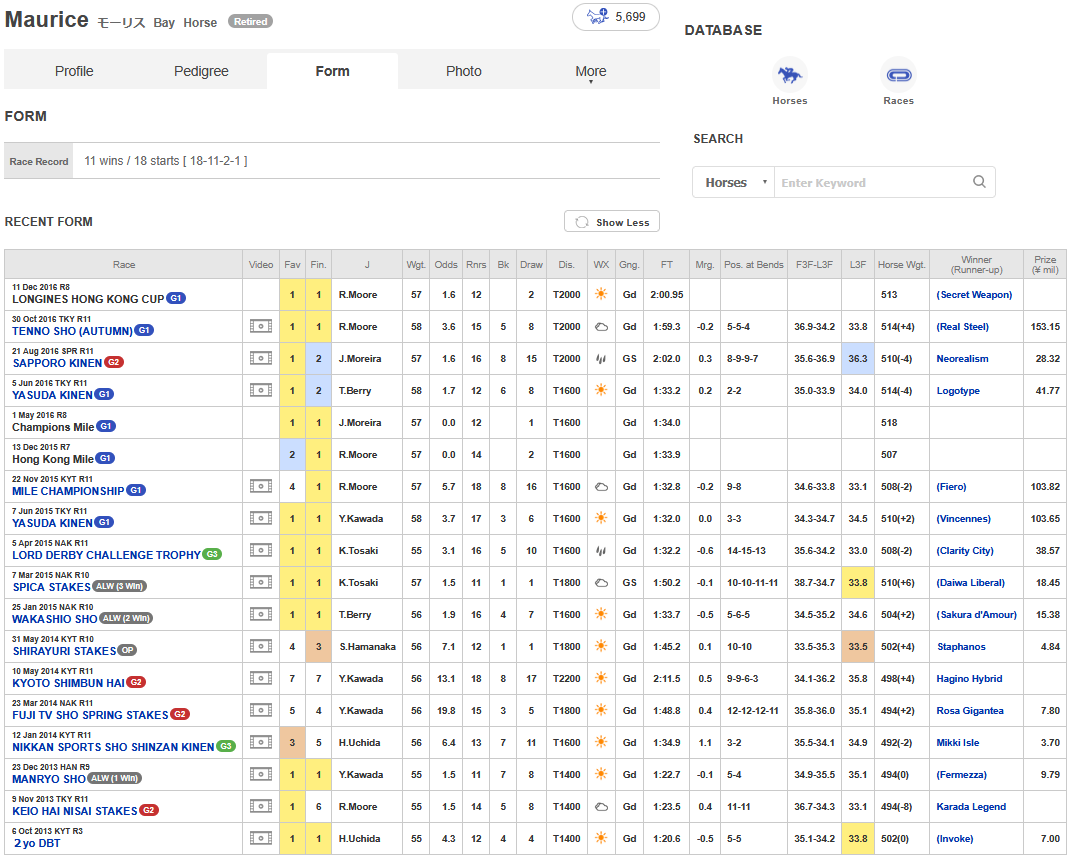Image resolution: width=1075 pixels, height=863 pixels.
Task: Open SPICA STAKES race link
Action: pos(51,587)
